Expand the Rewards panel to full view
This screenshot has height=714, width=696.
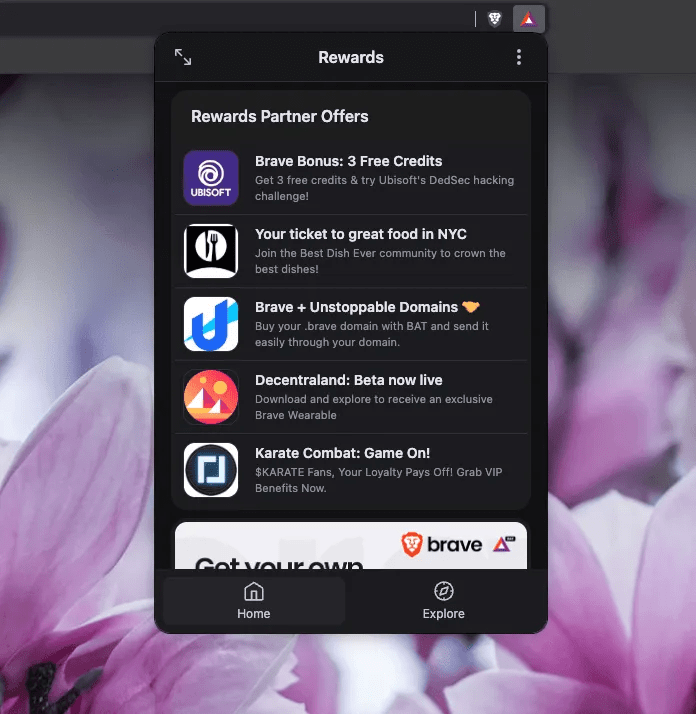point(183,57)
